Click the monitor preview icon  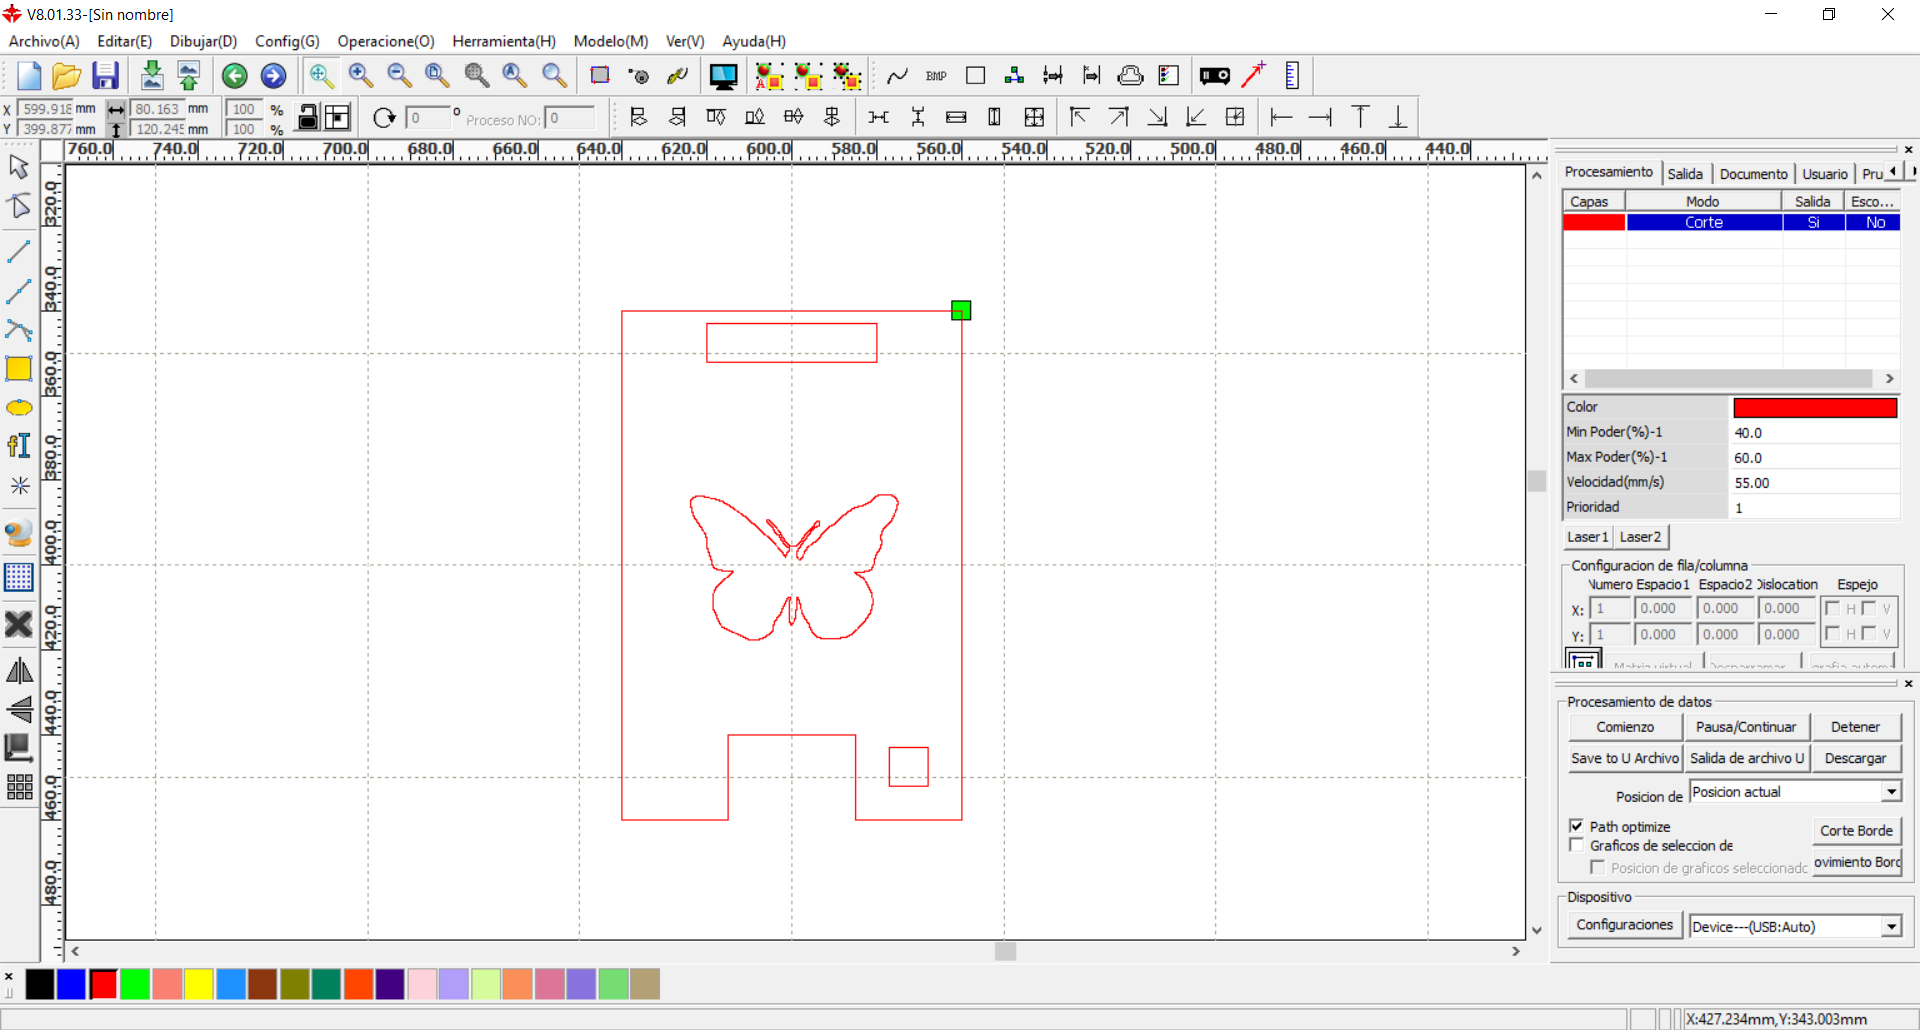click(x=723, y=76)
